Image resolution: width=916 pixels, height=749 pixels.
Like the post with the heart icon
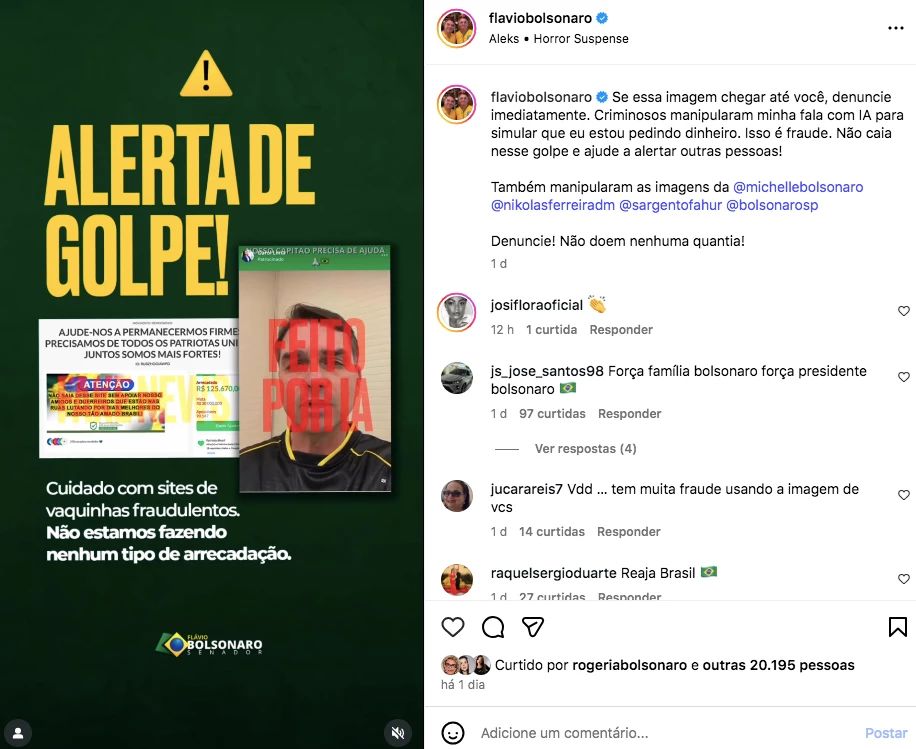453,627
